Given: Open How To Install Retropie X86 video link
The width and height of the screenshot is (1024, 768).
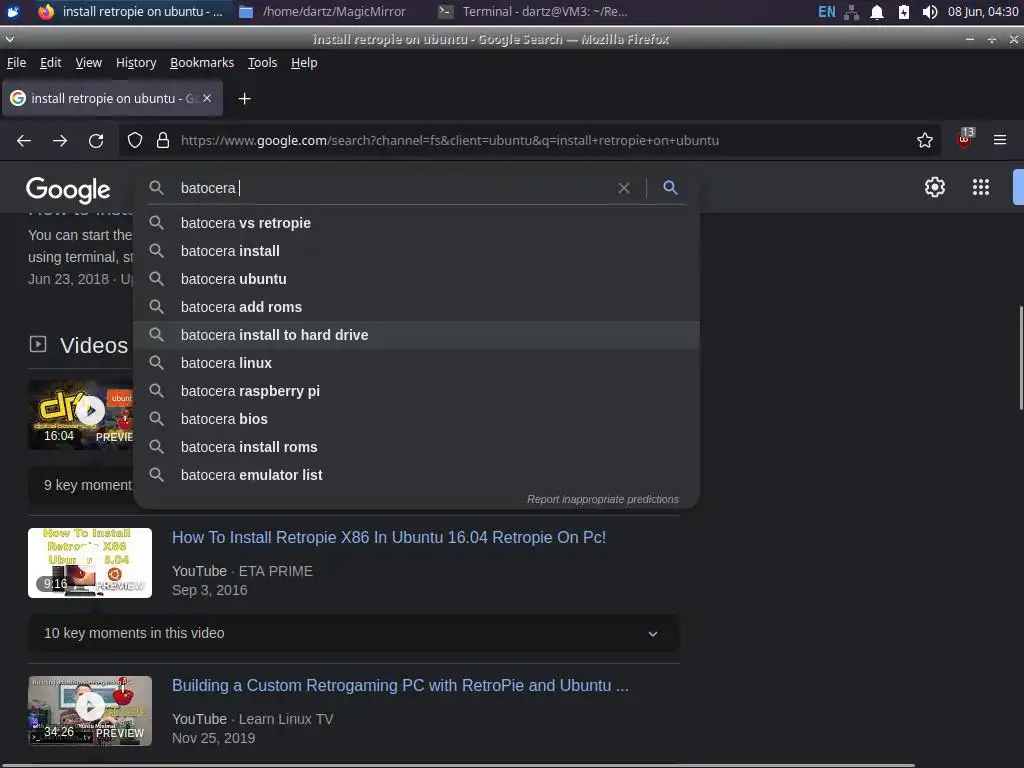Looking at the screenshot, I should [x=389, y=537].
